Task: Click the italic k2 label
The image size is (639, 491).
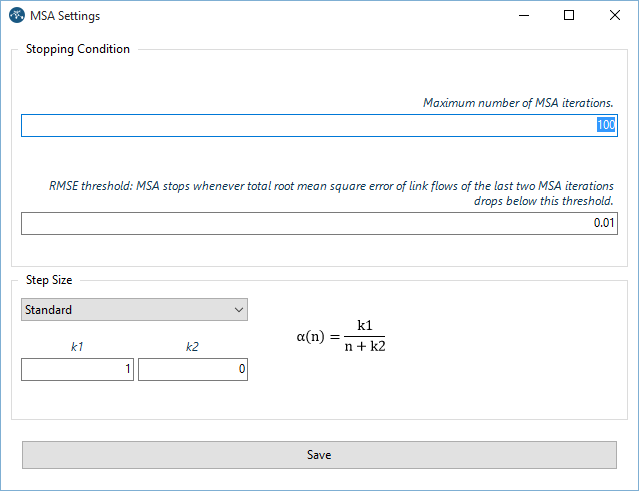Action: pos(192,347)
